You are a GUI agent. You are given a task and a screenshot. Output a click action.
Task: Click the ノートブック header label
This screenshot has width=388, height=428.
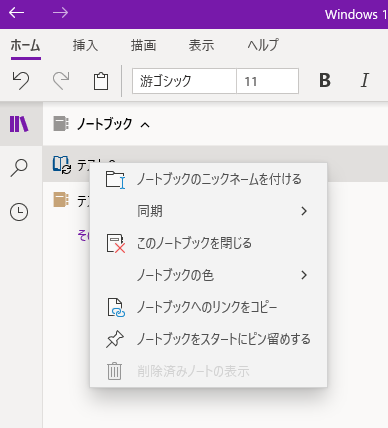105,124
